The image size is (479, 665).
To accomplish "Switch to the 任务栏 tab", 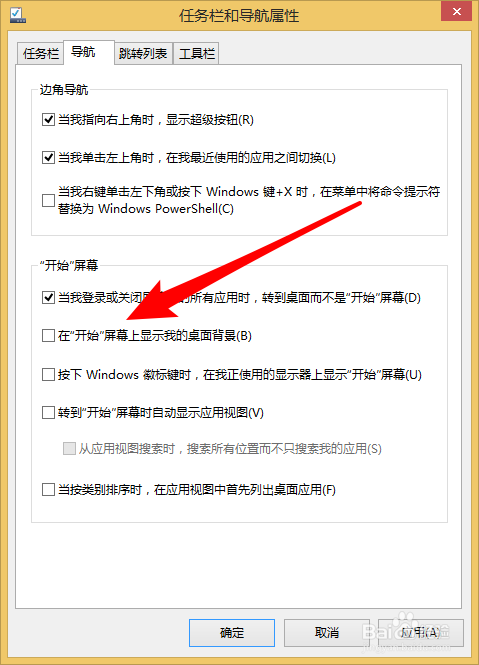I will coord(41,53).
